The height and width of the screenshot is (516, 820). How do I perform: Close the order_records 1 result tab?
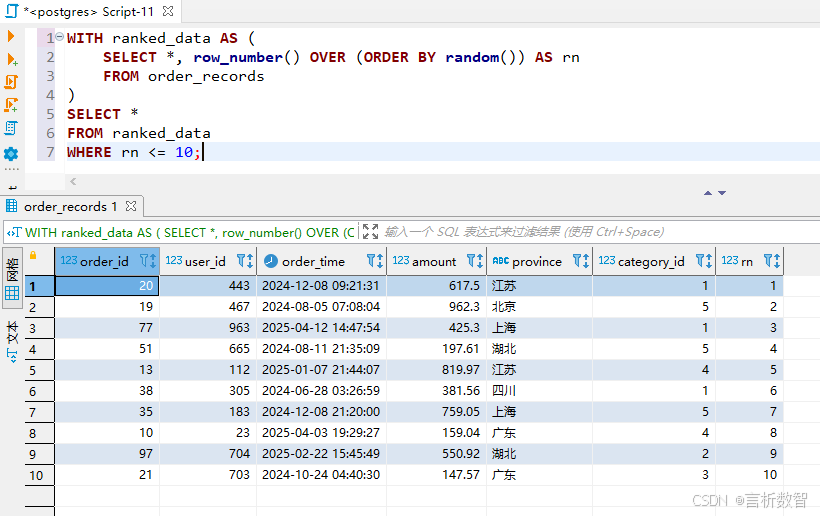[x=131, y=207]
